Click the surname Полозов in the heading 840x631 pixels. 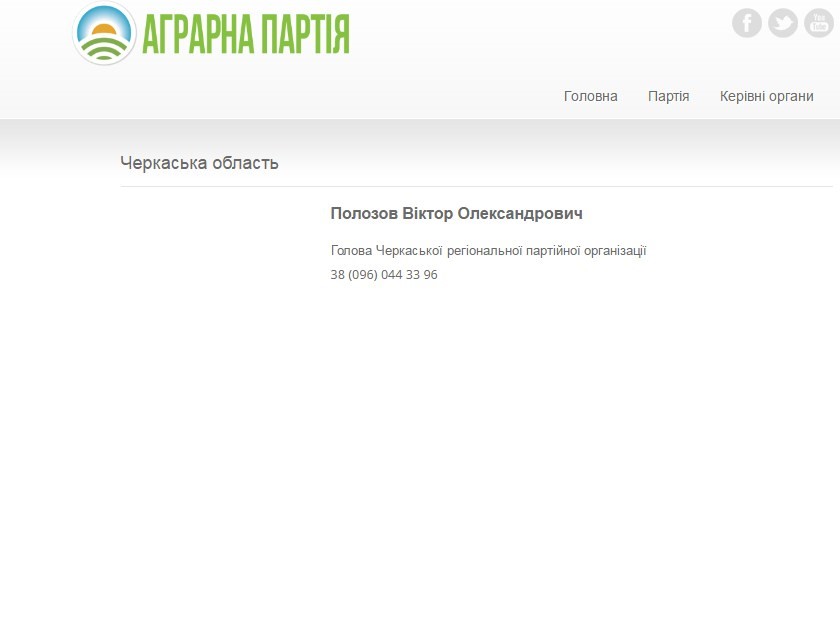(364, 214)
